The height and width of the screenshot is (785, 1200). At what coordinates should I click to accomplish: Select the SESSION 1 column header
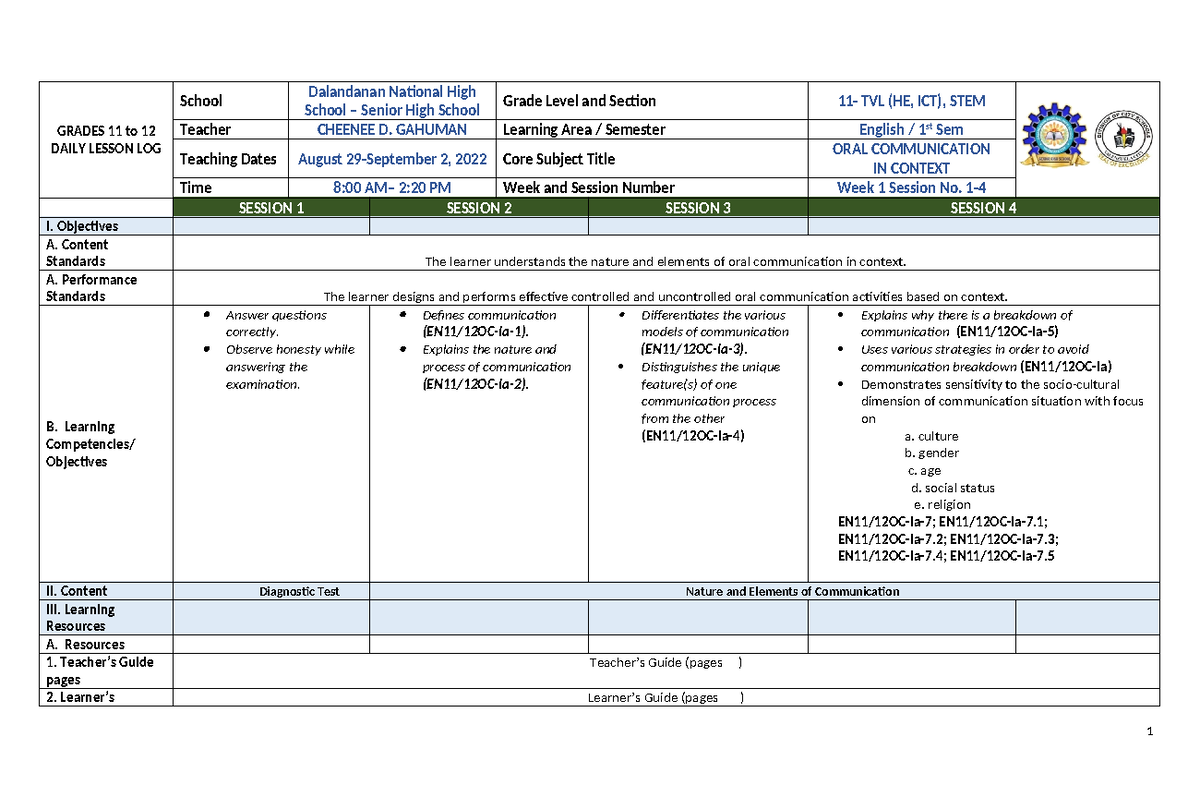click(271, 207)
